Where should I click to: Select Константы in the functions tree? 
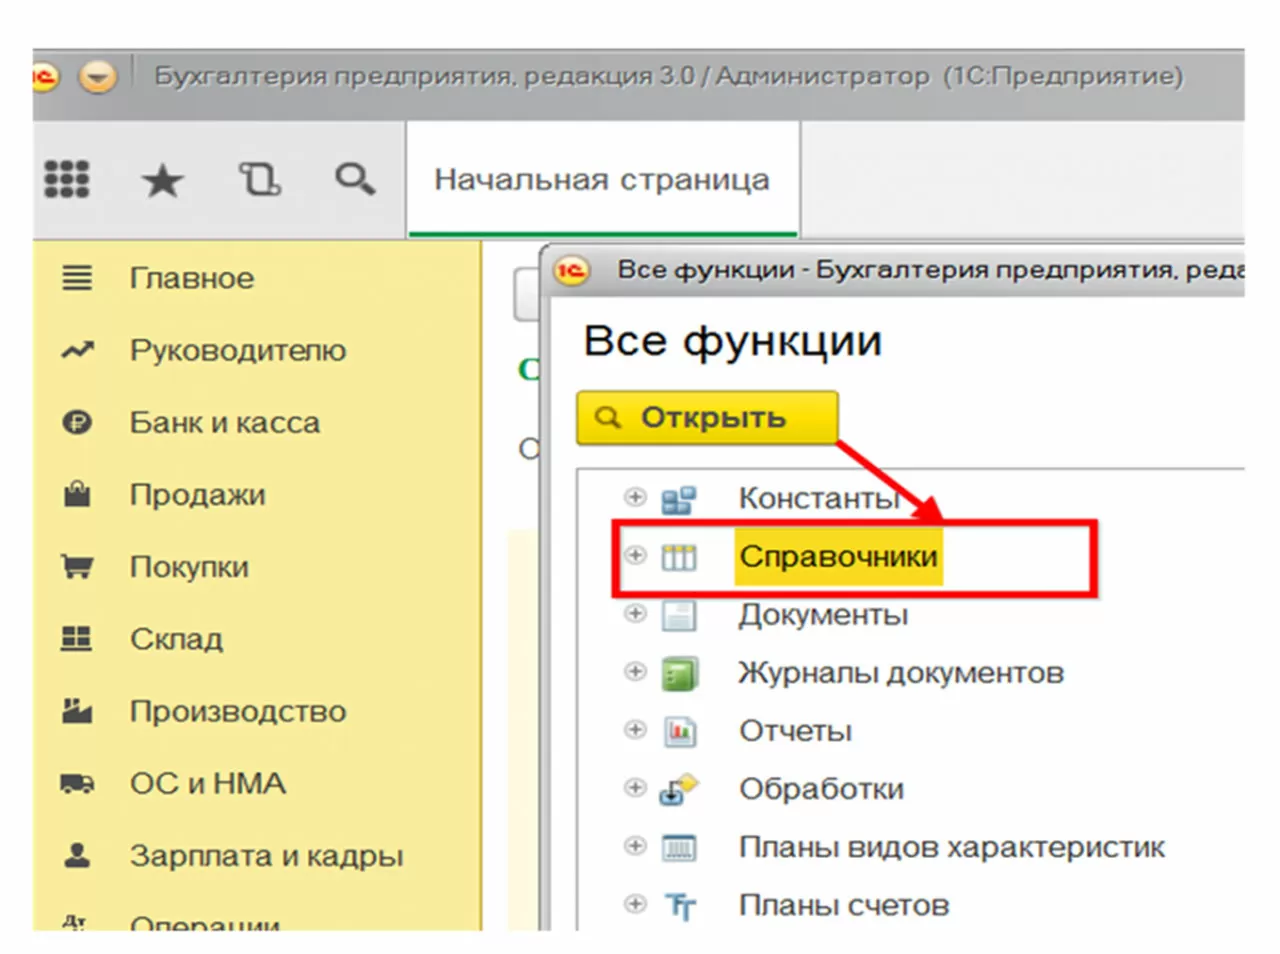pyautogui.click(x=820, y=498)
